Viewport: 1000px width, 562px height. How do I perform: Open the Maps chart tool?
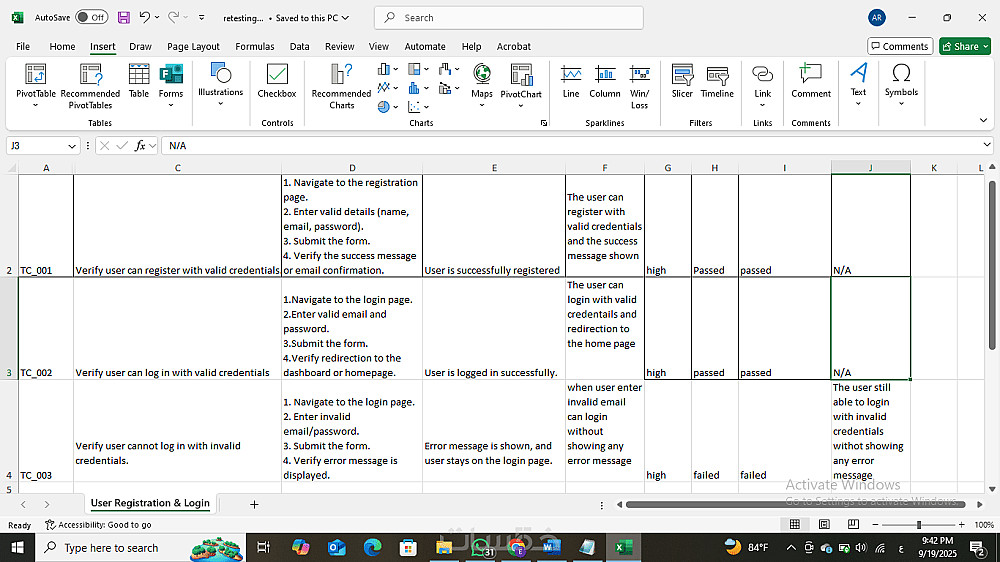(x=482, y=85)
